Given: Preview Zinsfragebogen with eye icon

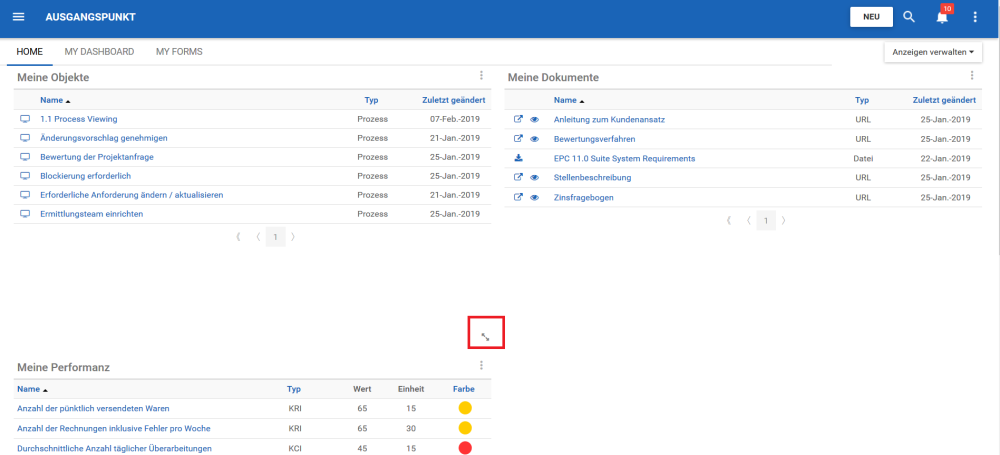Looking at the screenshot, I should point(534,197).
